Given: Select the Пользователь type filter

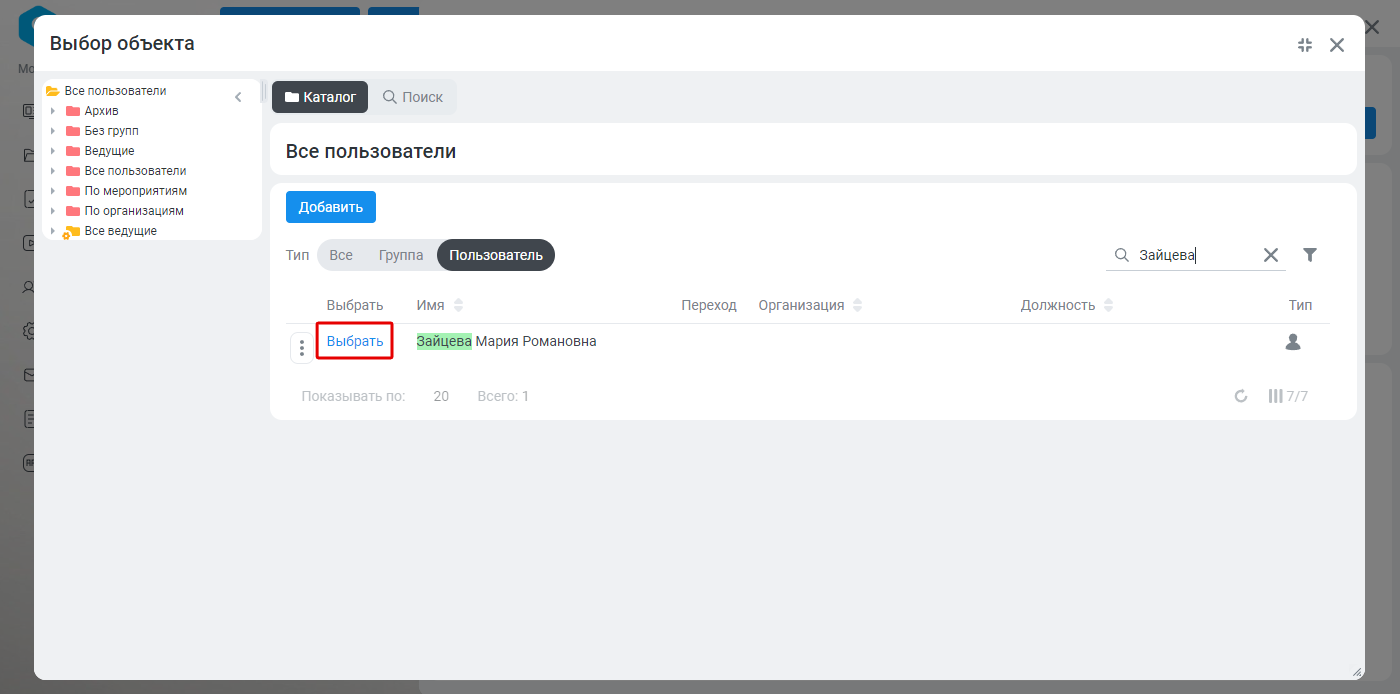Looking at the screenshot, I should point(496,255).
